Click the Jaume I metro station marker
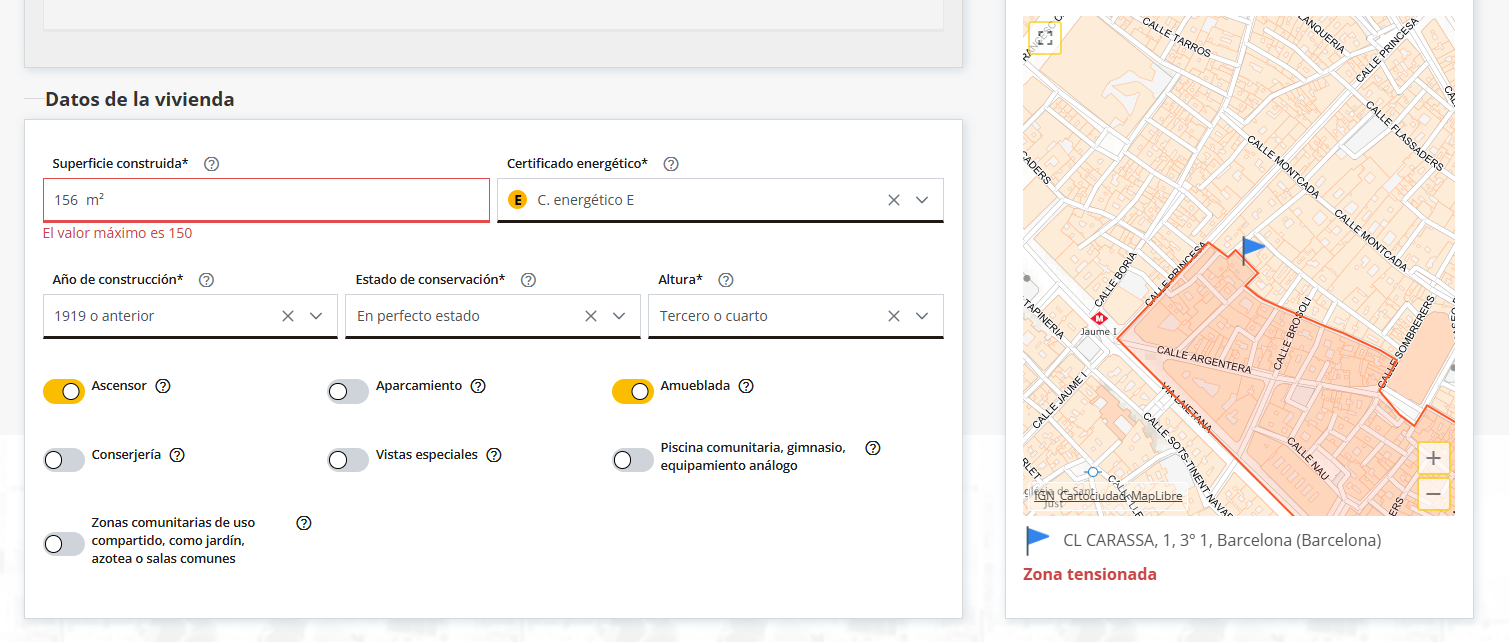 [1100, 318]
